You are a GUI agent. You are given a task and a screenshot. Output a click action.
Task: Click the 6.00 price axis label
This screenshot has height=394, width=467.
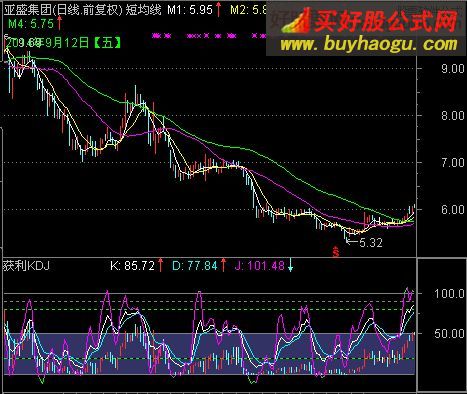[453, 209]
